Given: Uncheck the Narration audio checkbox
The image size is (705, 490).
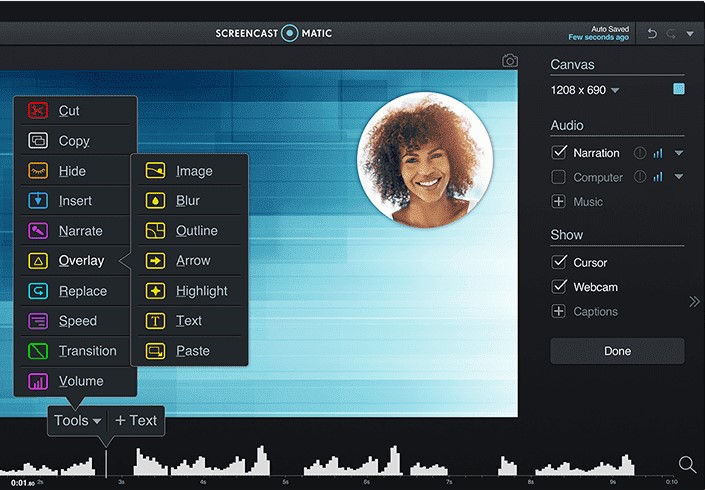Looking at the screenshot, I should (x=558, y=152).
